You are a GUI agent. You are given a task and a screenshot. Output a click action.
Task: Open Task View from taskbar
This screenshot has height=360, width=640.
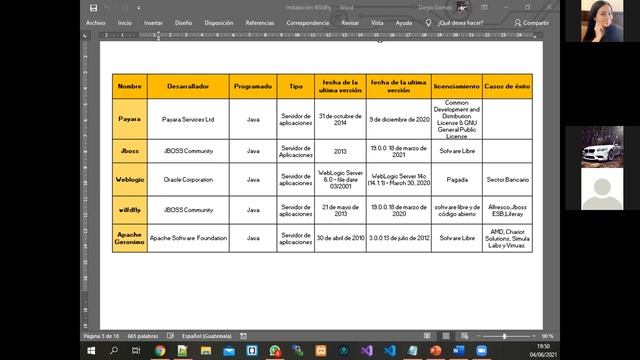136,351
